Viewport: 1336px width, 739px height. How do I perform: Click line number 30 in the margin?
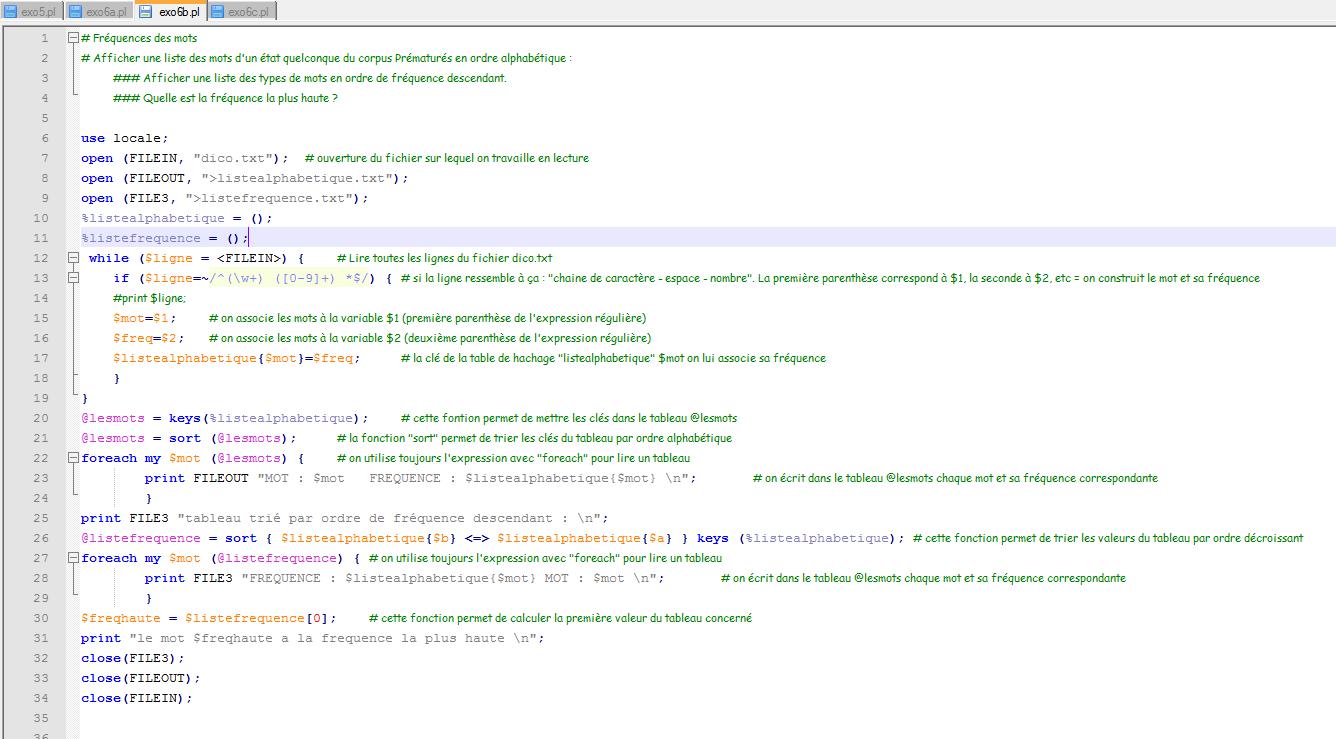(x=41, y=618)
